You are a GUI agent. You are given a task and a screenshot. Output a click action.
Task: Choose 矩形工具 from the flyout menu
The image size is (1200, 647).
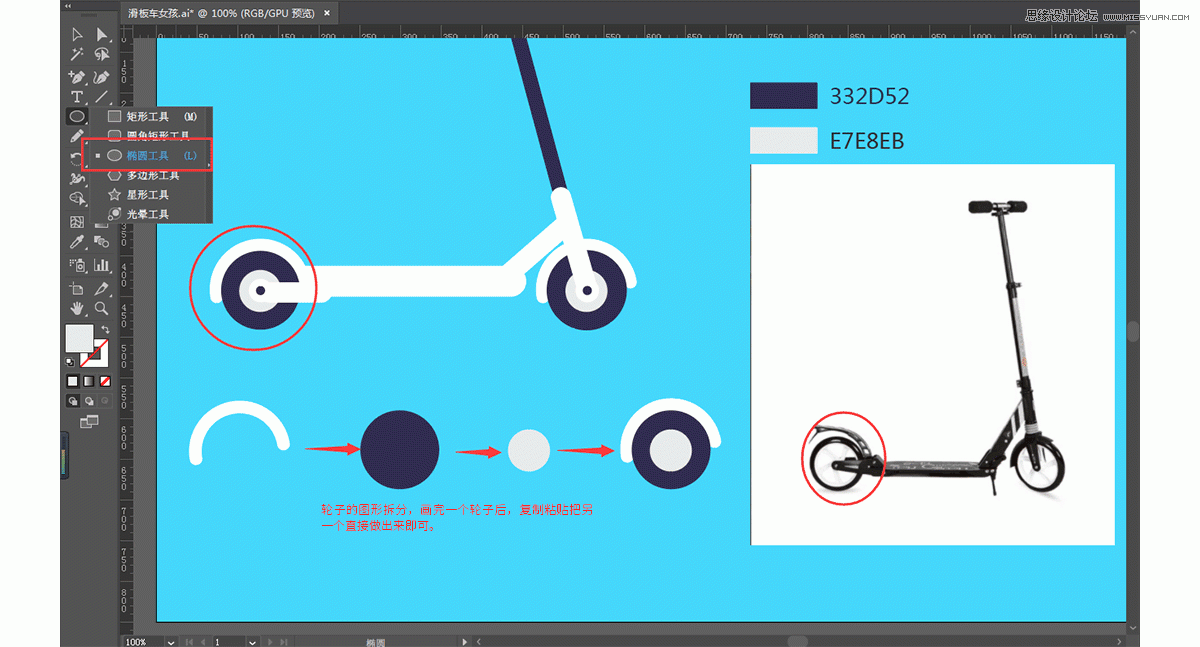pyautogui.click(x=147, y=117)
